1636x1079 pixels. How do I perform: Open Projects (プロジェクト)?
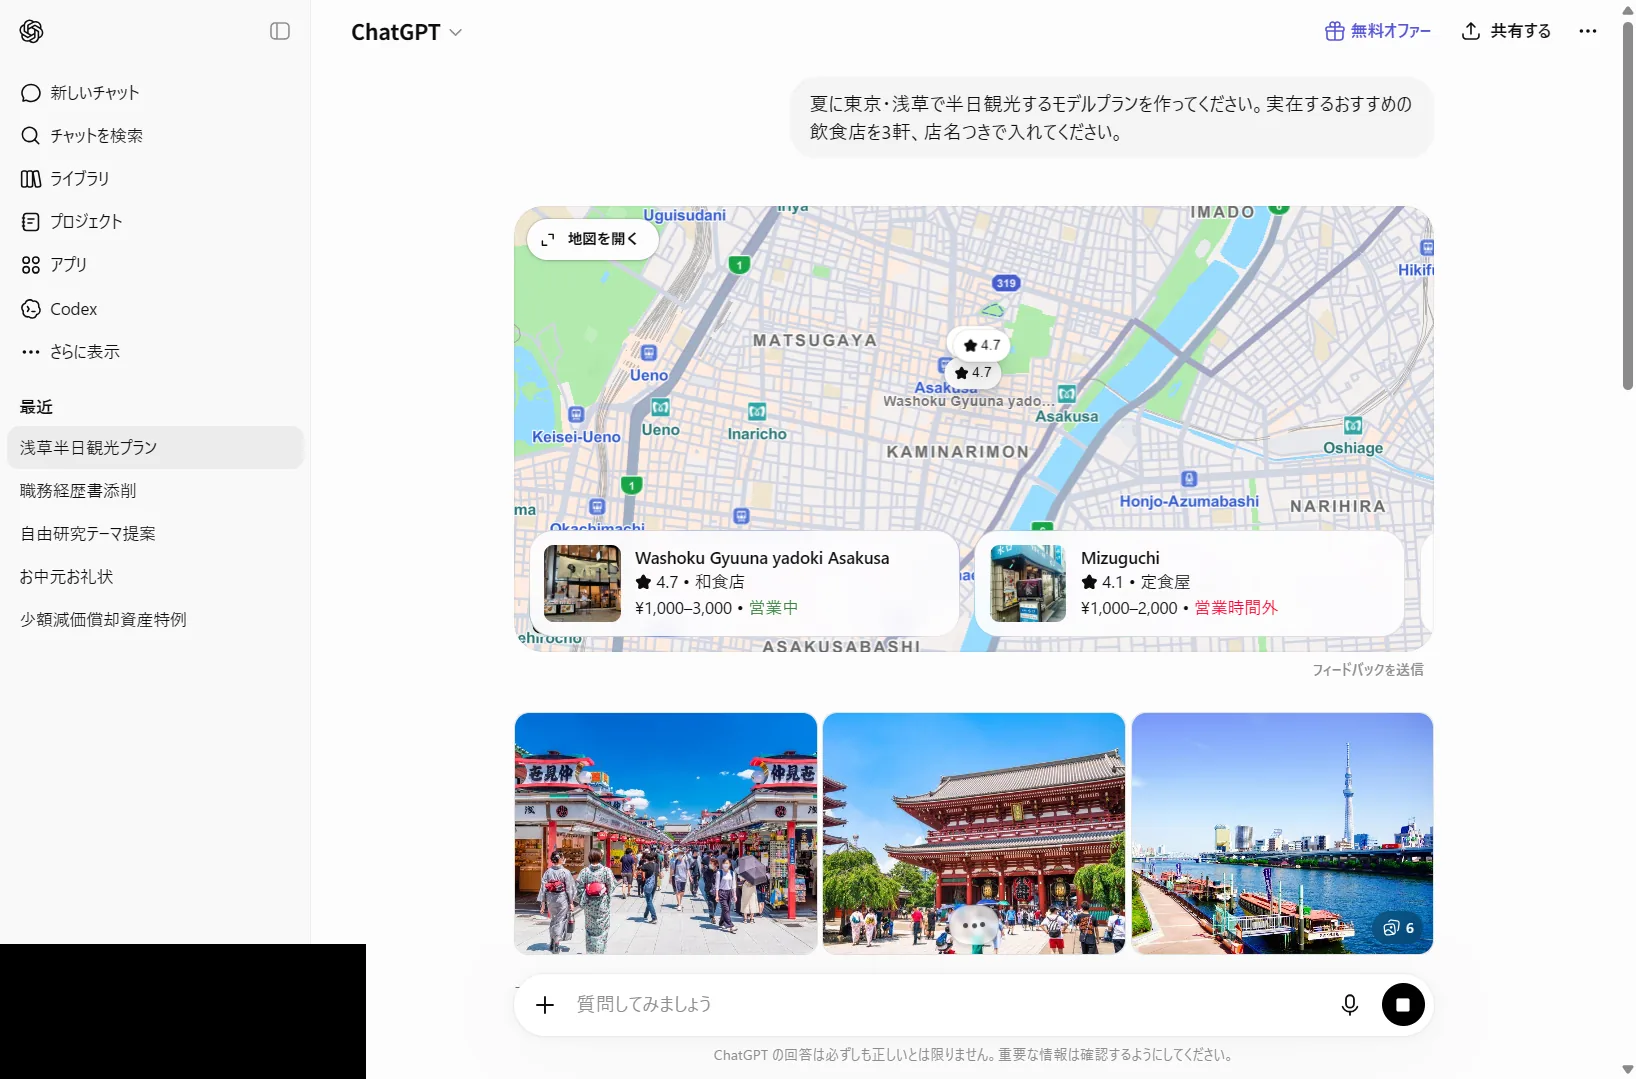pyautogui.click(x=155, y=222)
